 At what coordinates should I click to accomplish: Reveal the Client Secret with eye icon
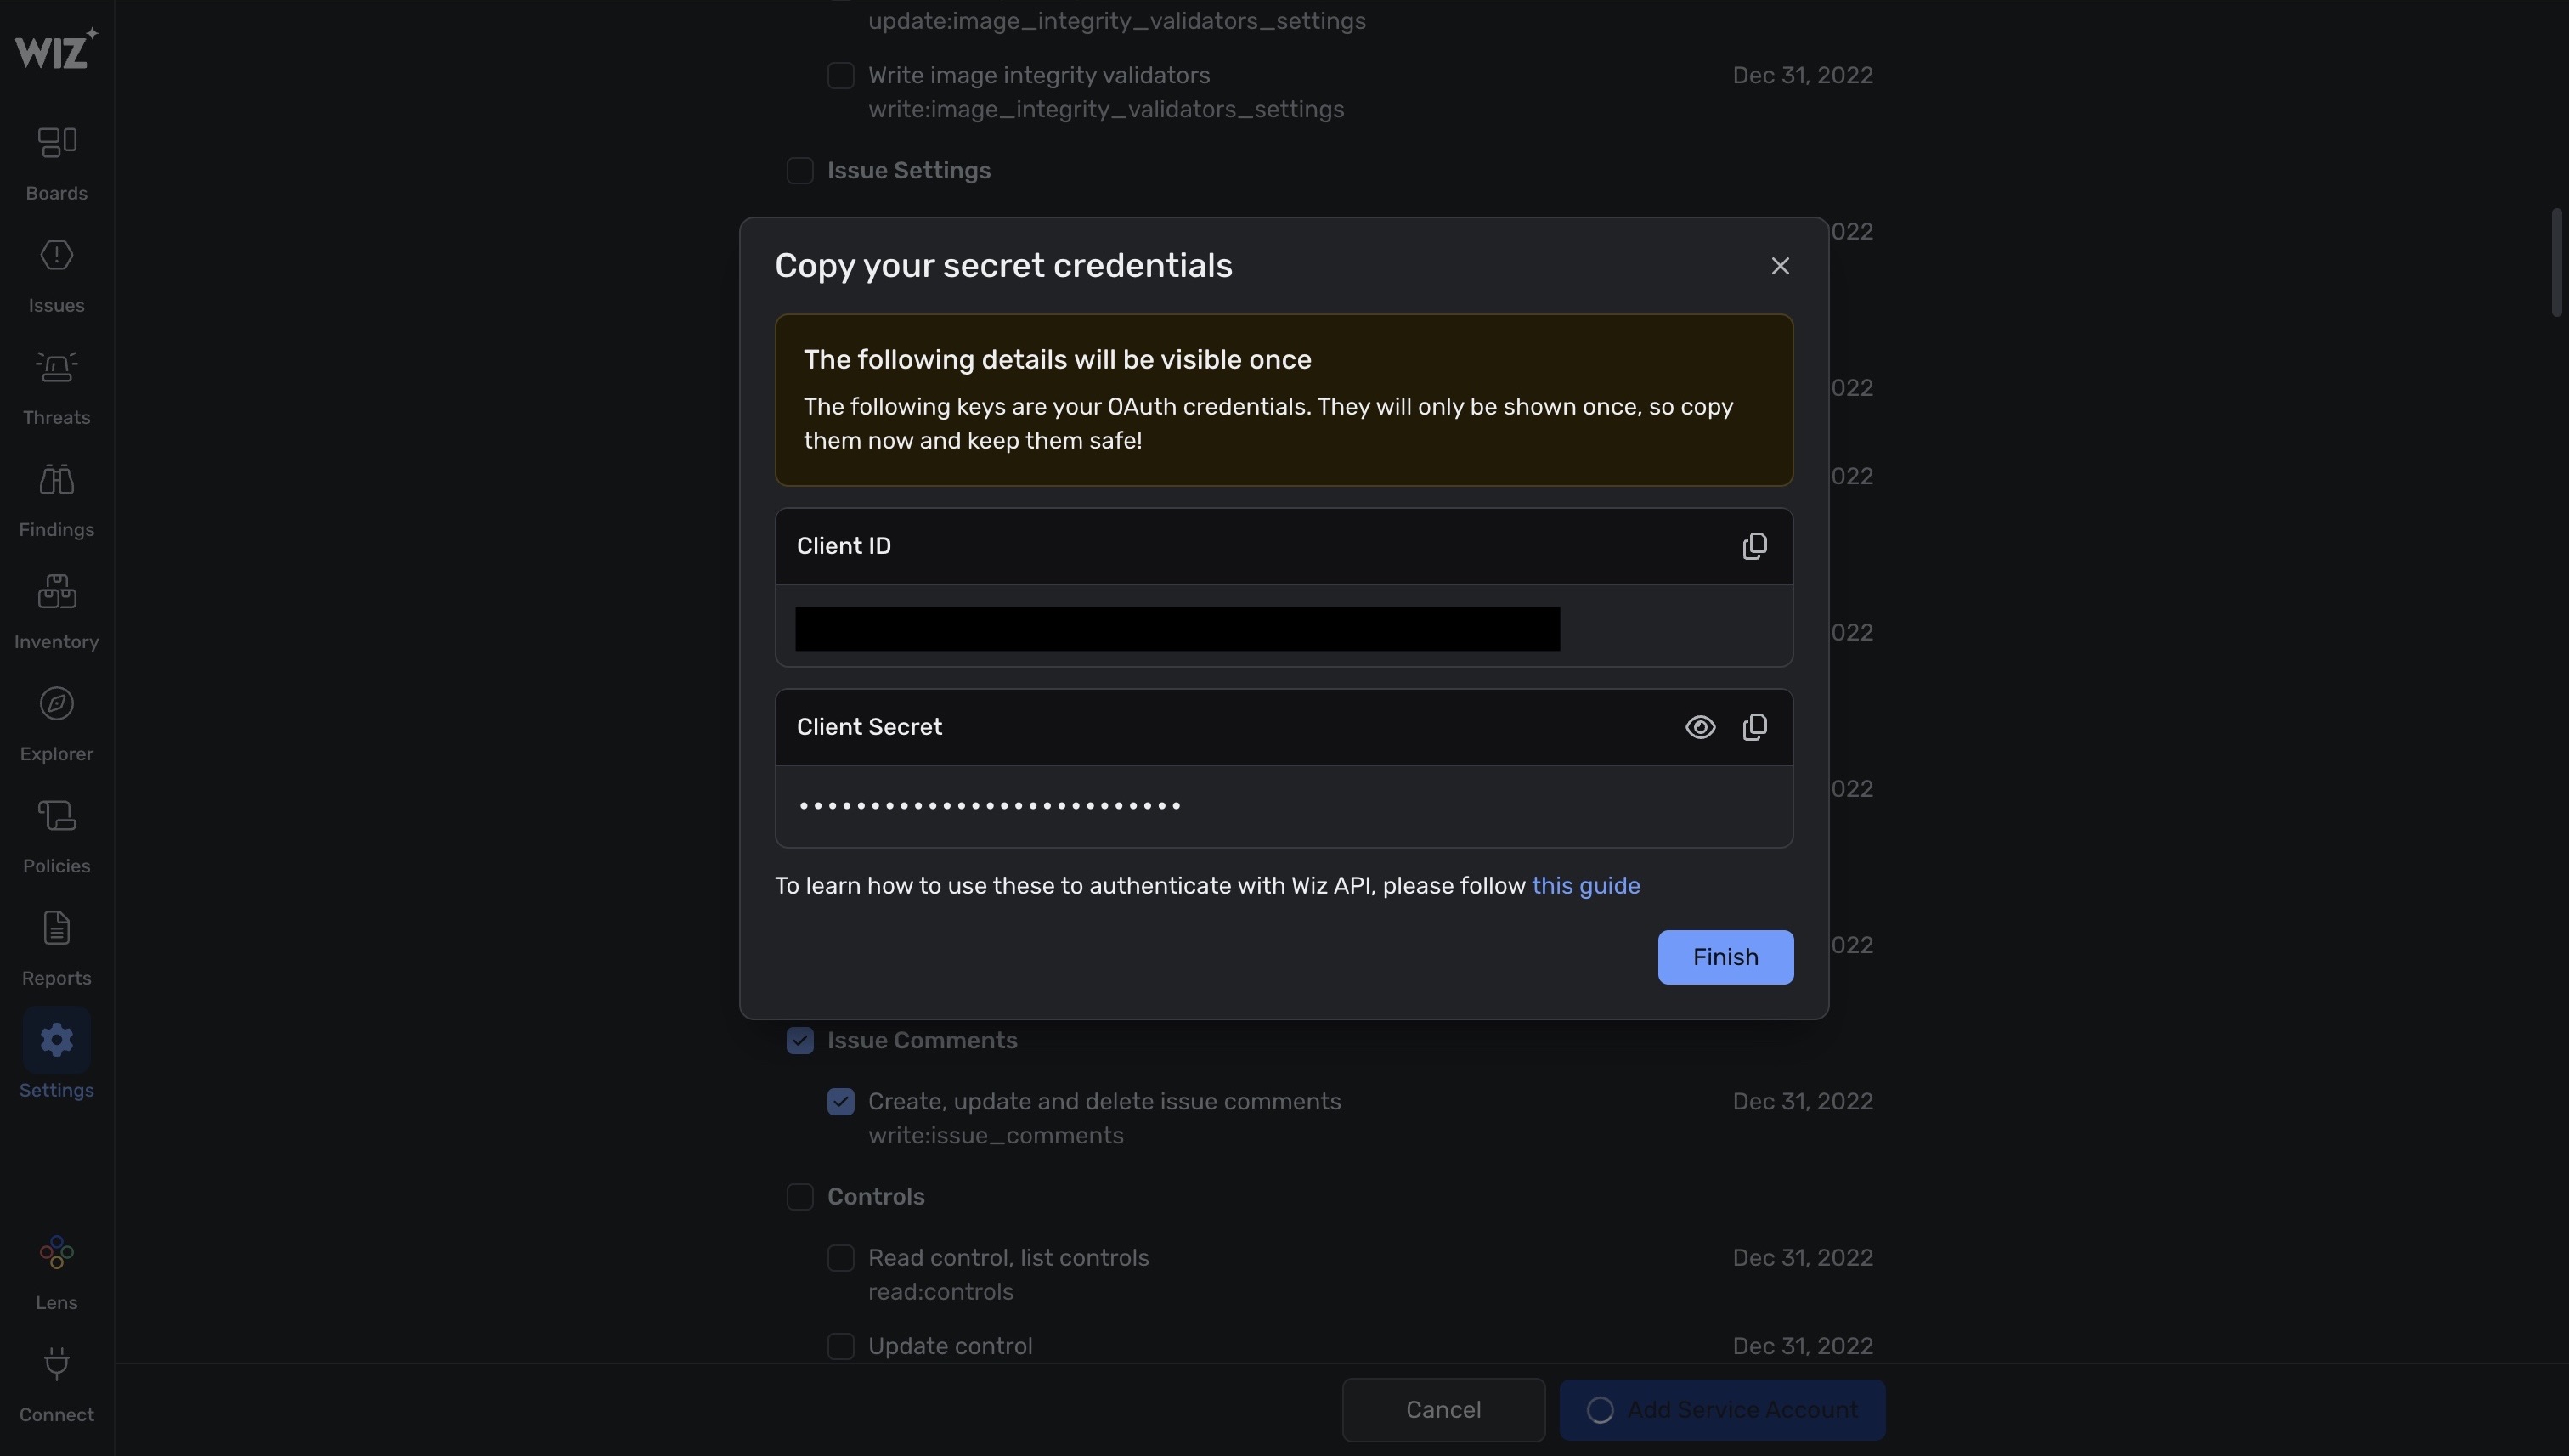[x=1700, y=727]
